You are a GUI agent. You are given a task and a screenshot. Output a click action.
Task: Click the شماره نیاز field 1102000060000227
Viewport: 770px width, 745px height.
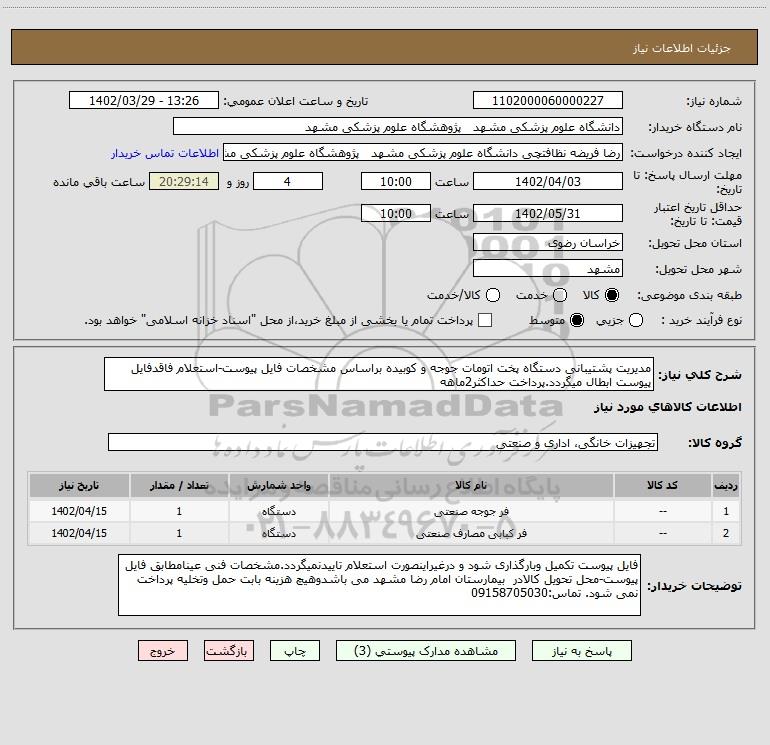coord(548,100)
